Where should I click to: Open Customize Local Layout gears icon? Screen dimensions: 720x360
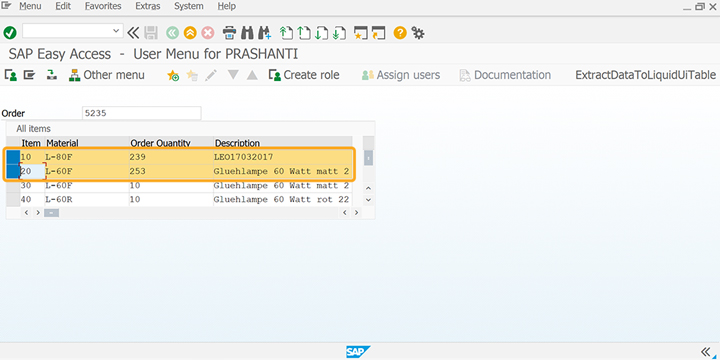pyautogui.click(x=417, y=33)
